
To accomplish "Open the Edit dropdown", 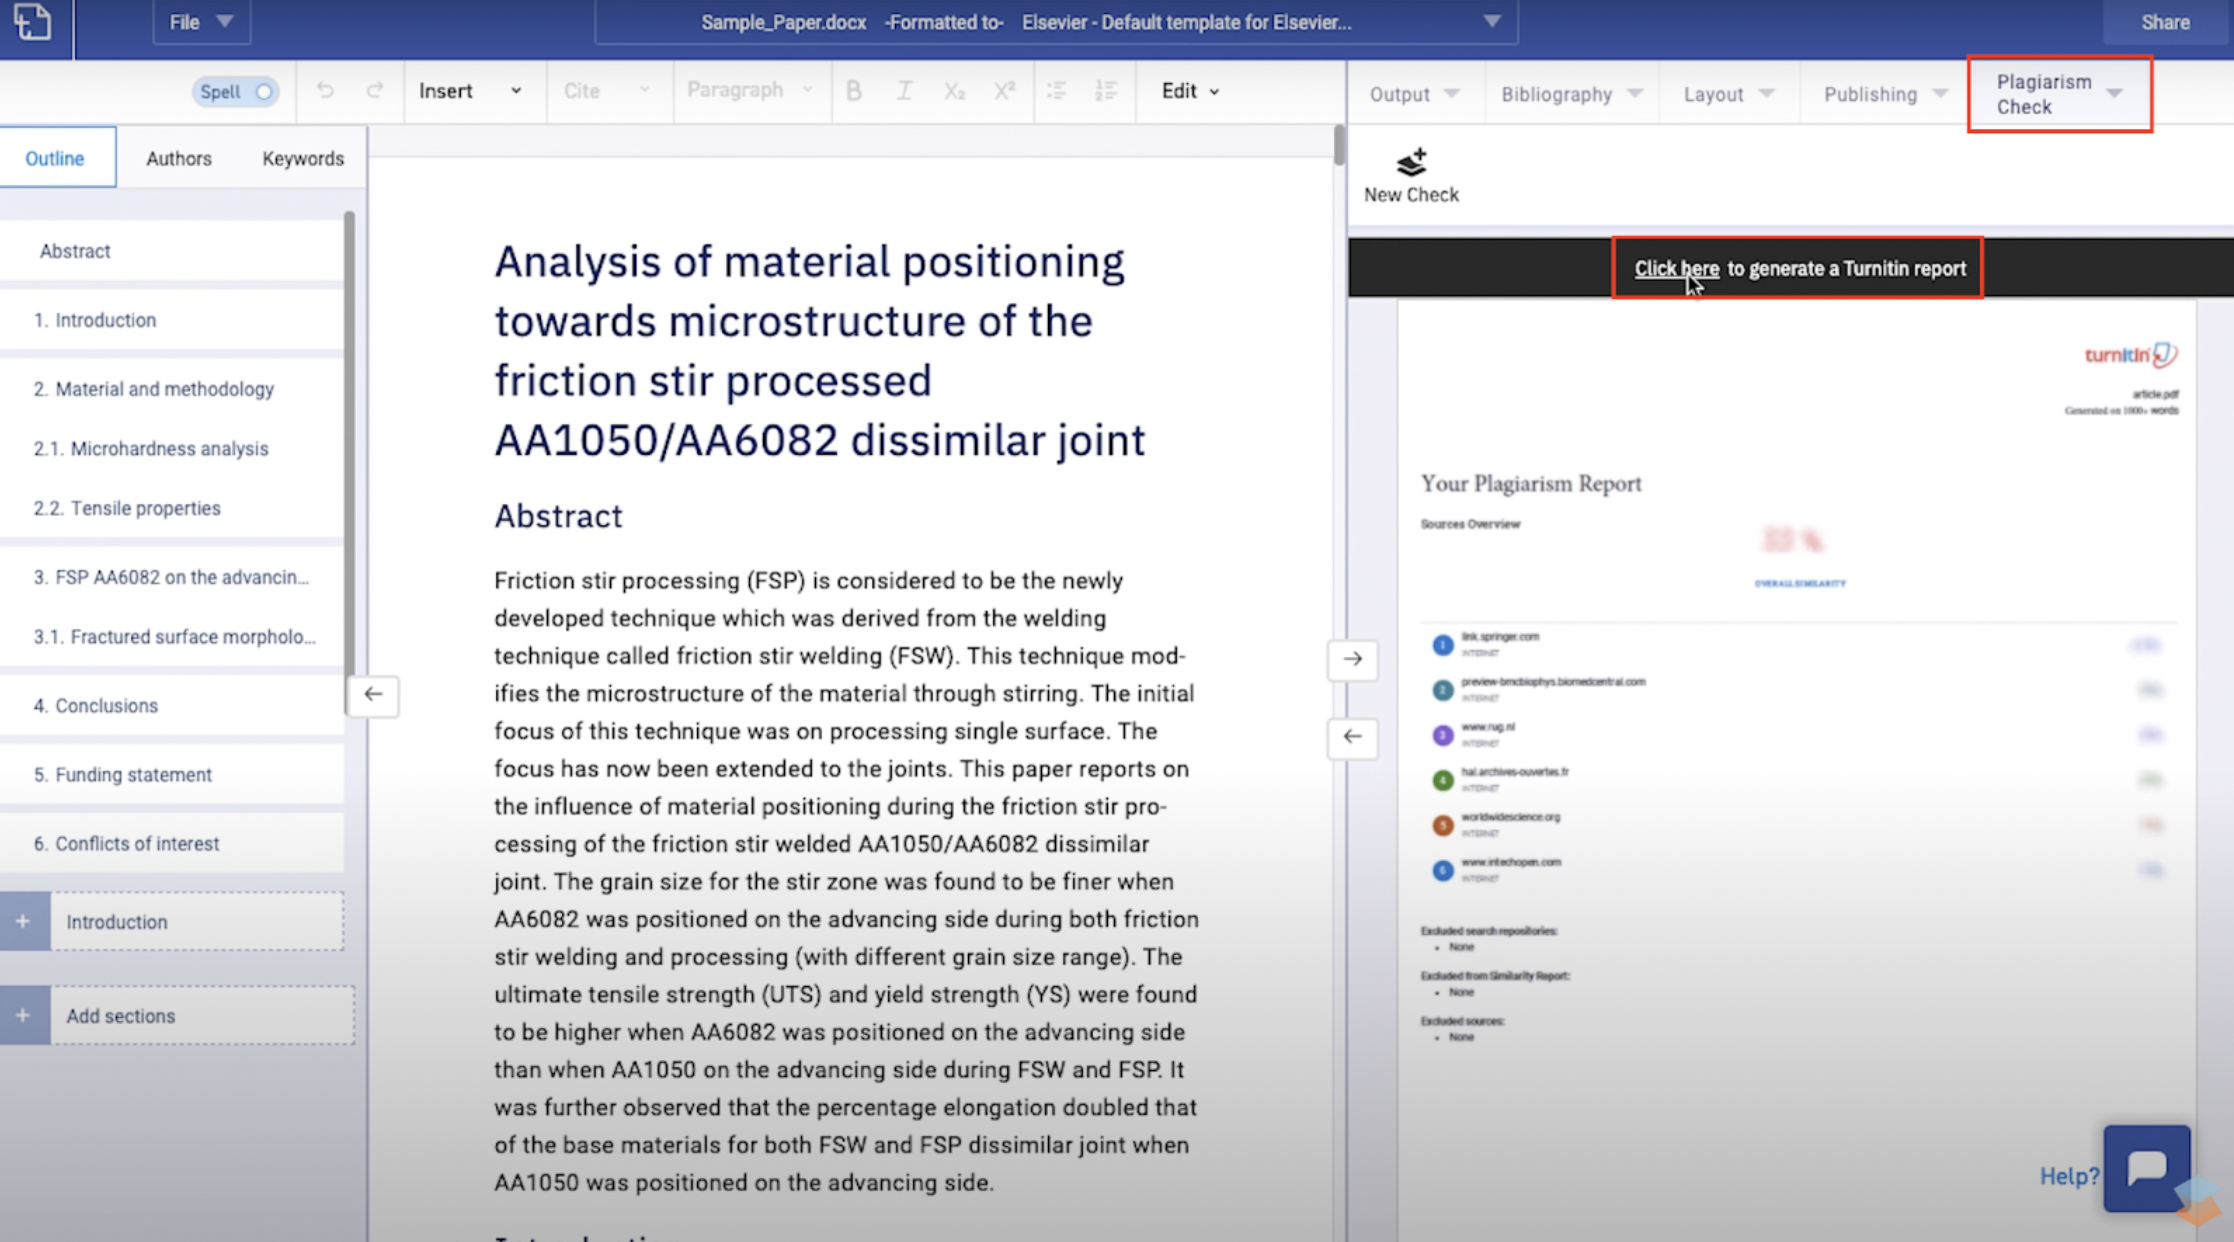I will pos(1190,91).
